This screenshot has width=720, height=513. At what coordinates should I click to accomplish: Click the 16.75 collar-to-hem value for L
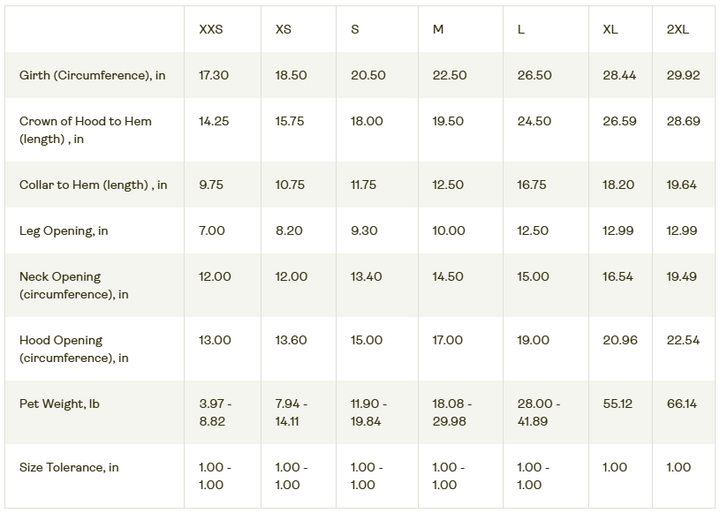[x=533, y=185]
